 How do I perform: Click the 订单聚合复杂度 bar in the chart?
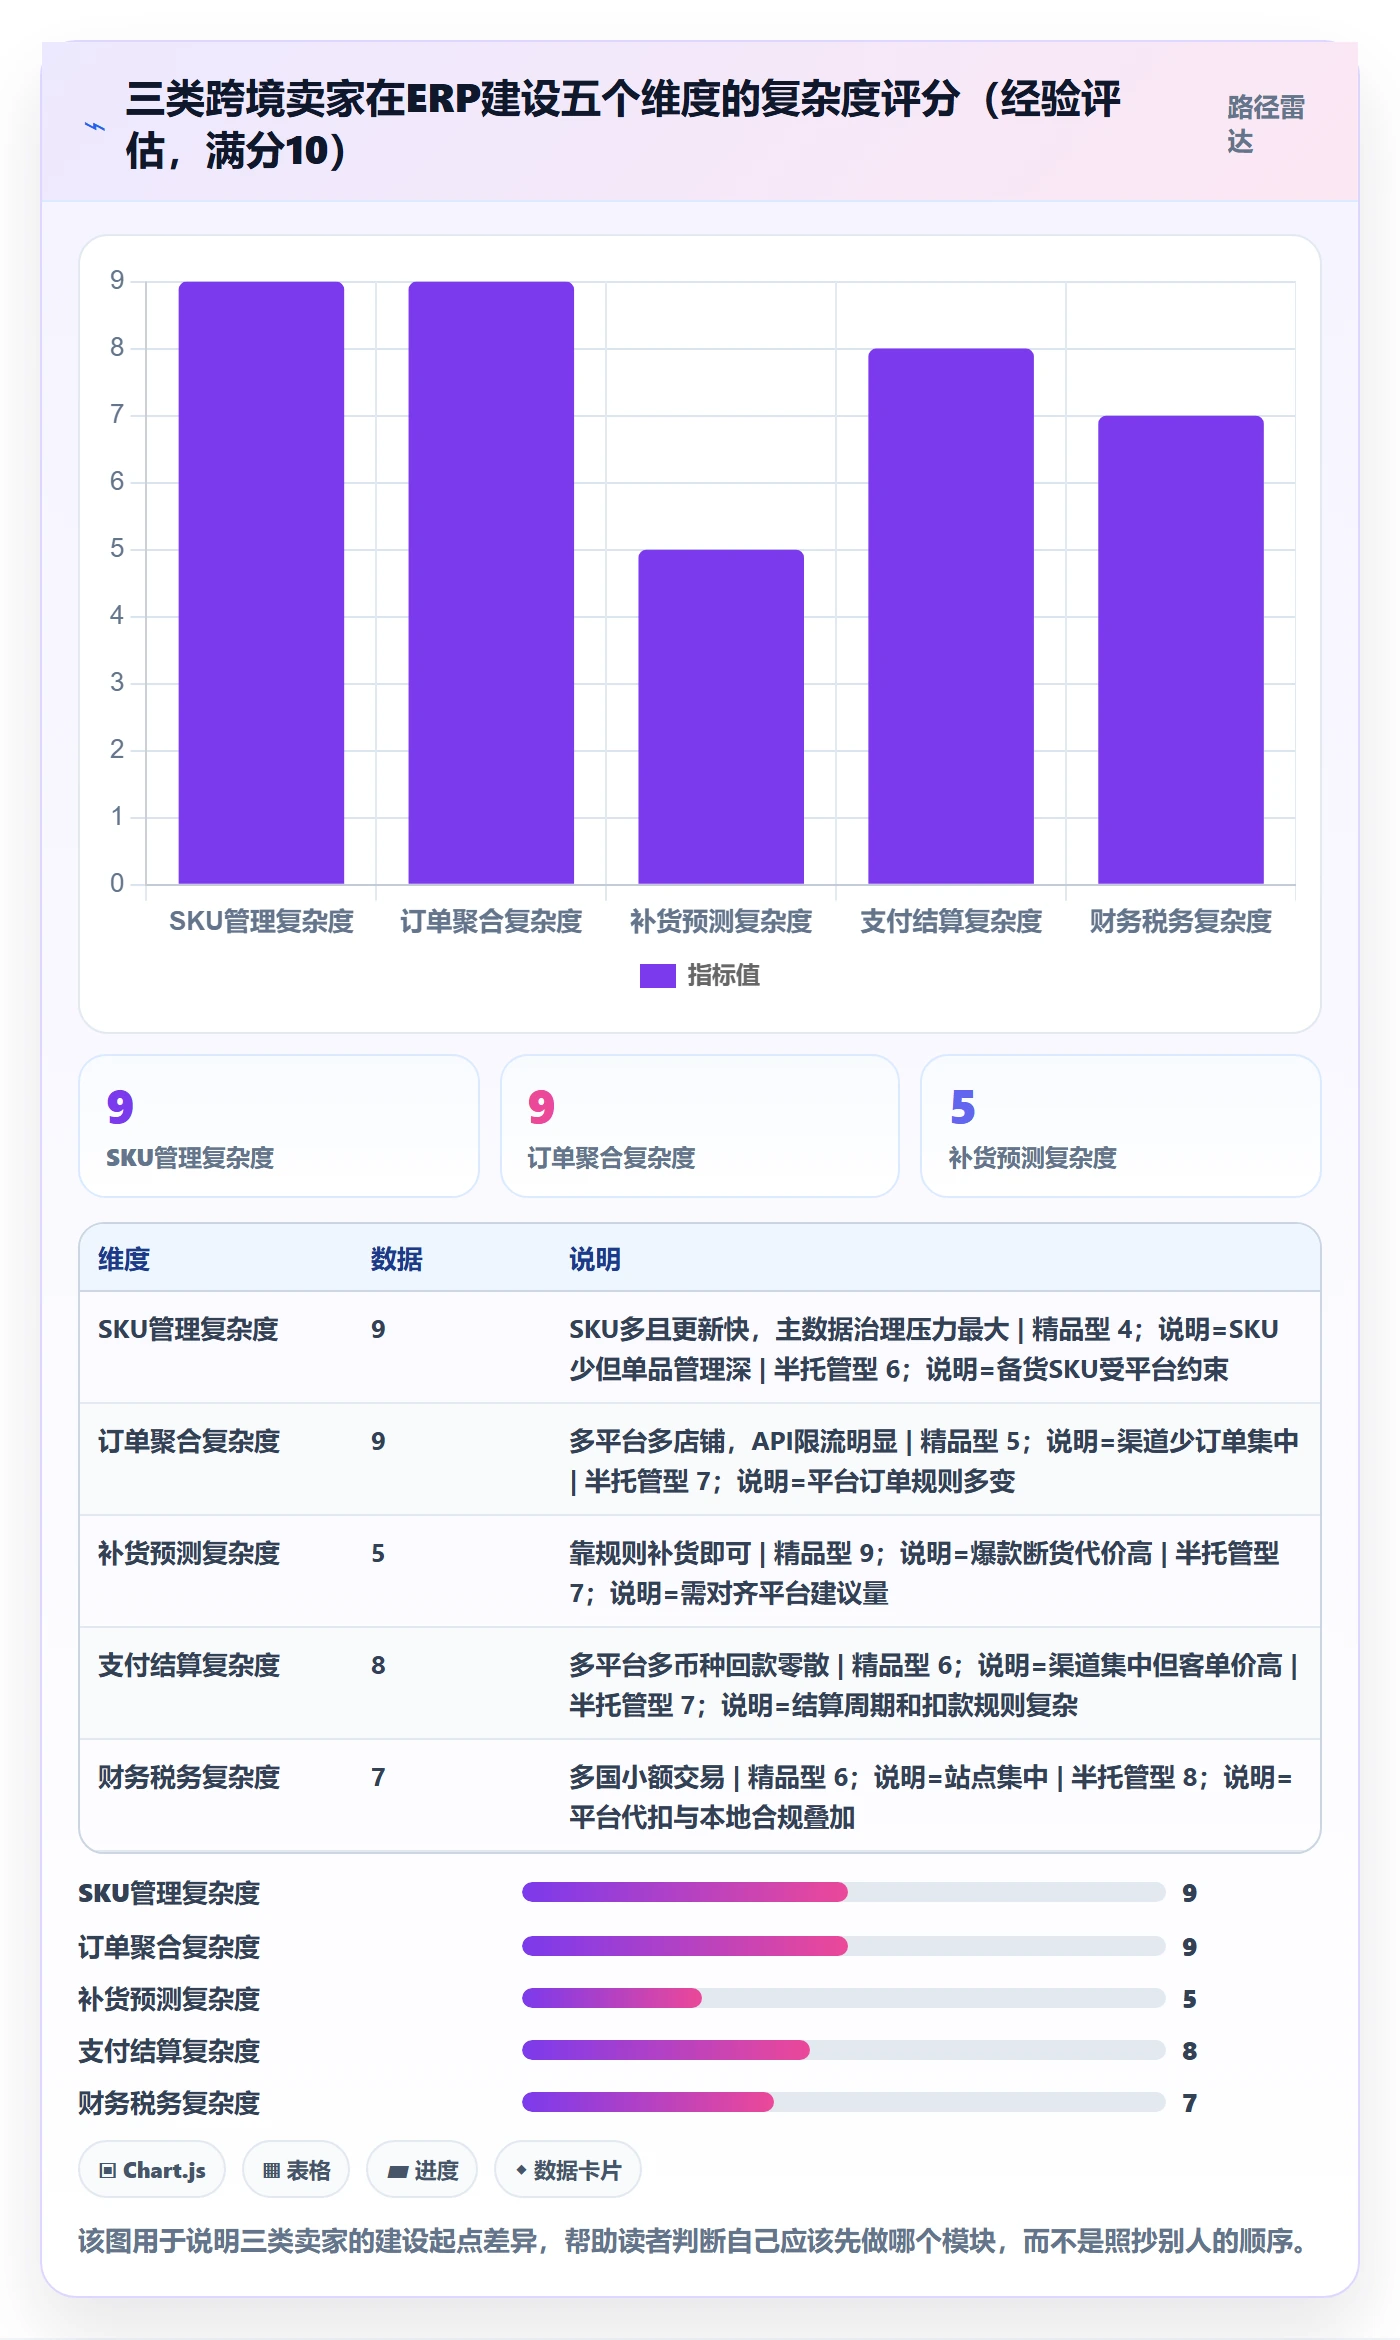click(x=491, y=583)
